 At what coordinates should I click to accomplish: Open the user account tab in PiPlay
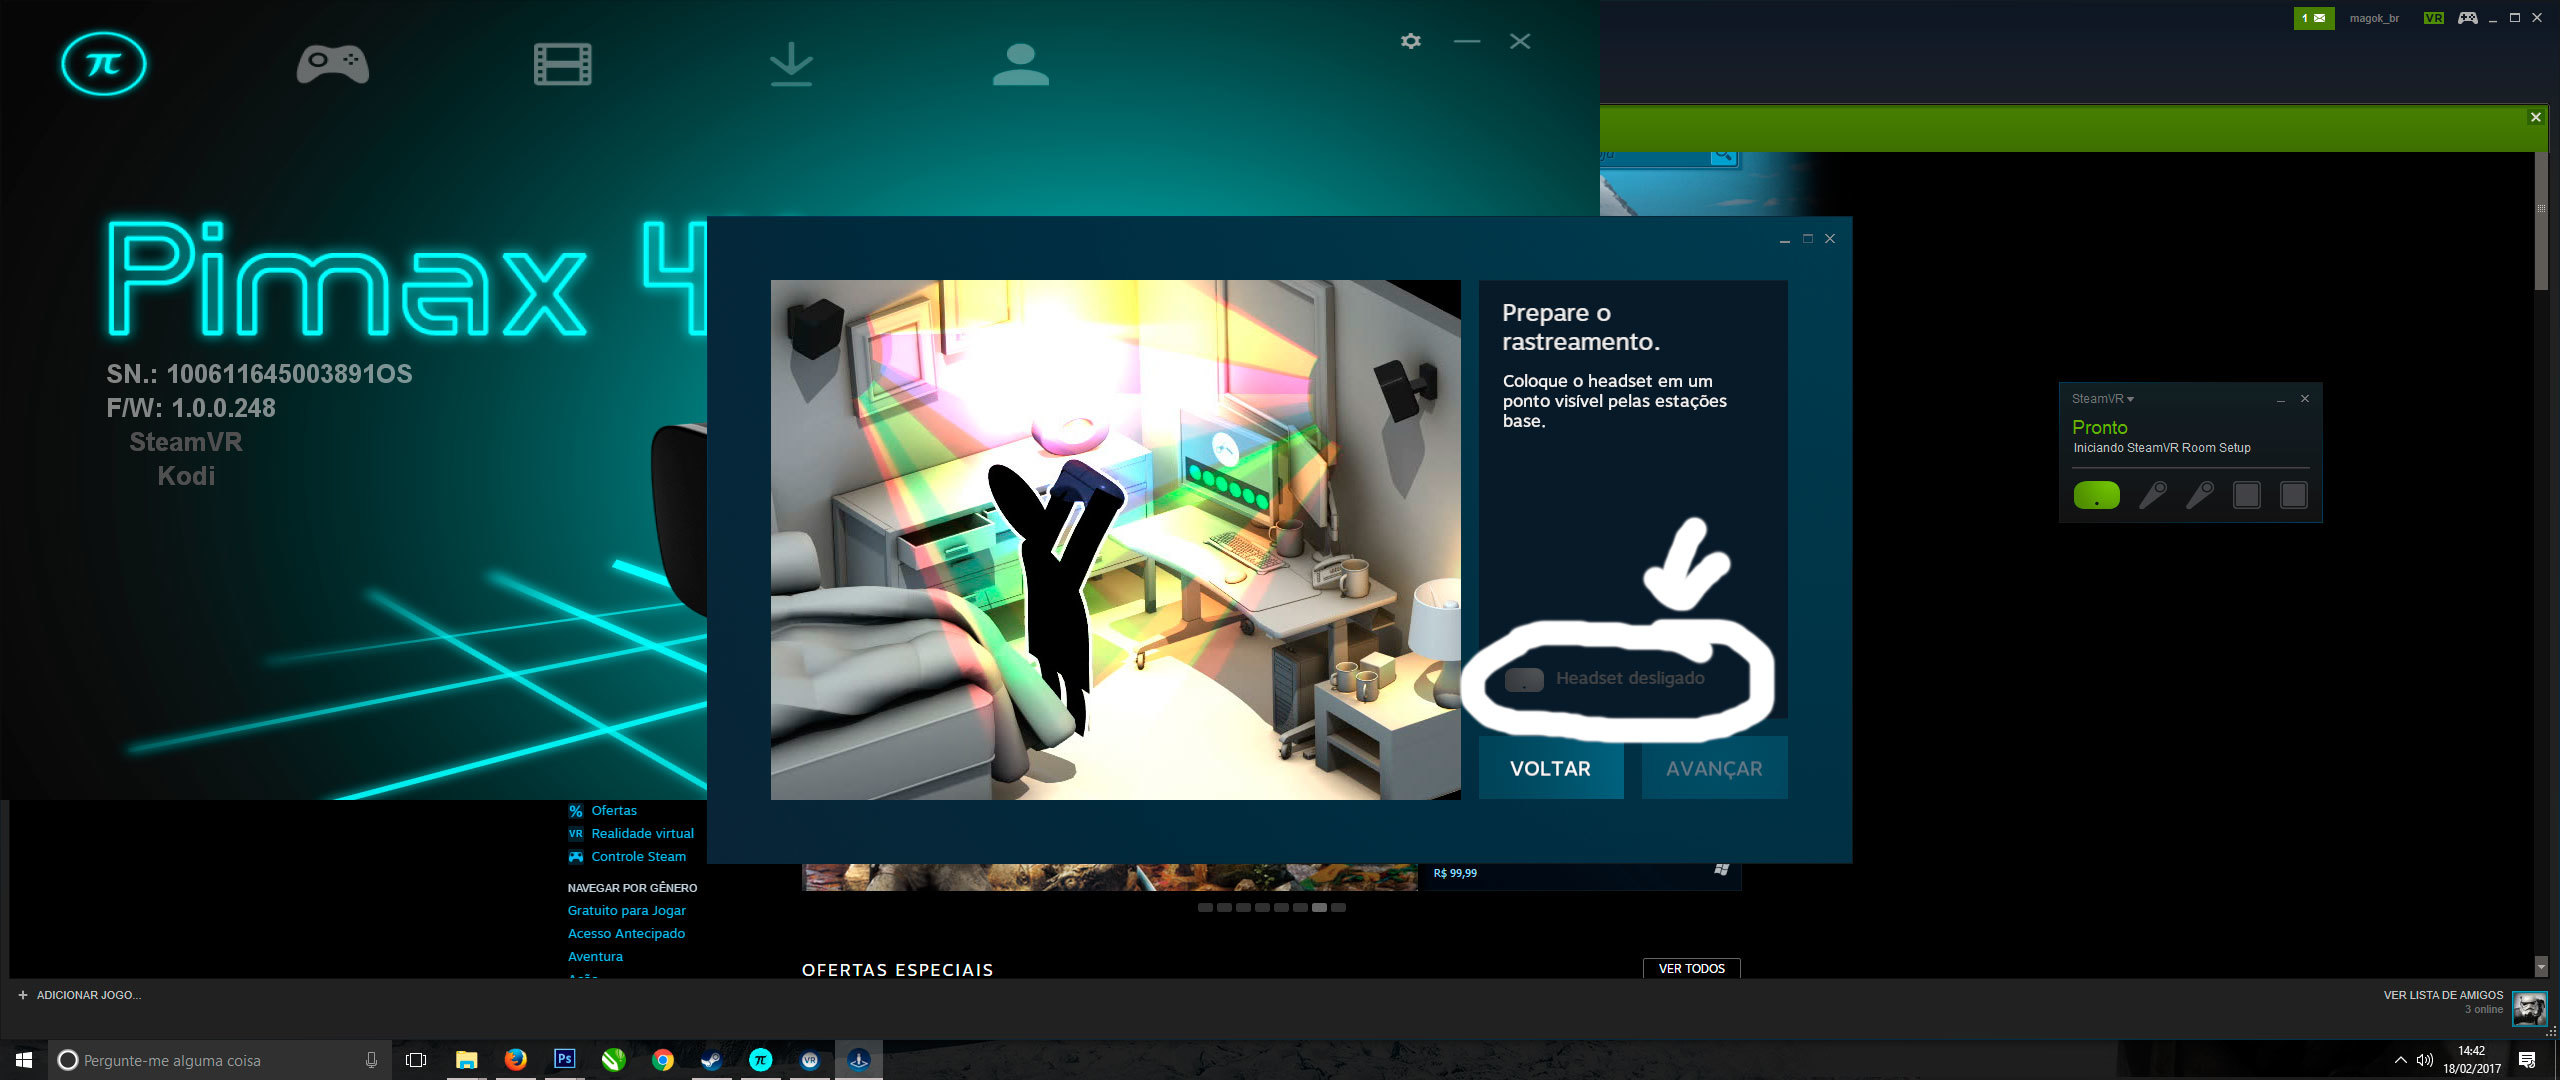point(1020,64)
